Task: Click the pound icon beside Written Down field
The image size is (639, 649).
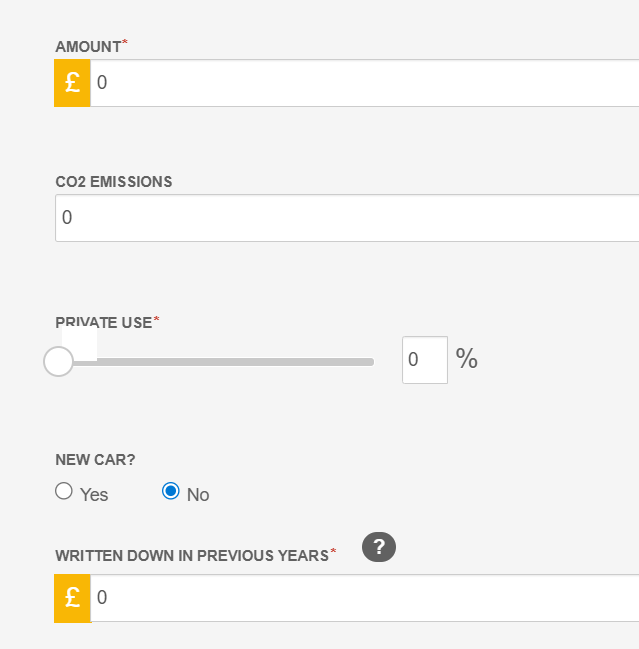Action: pos(72,598)
